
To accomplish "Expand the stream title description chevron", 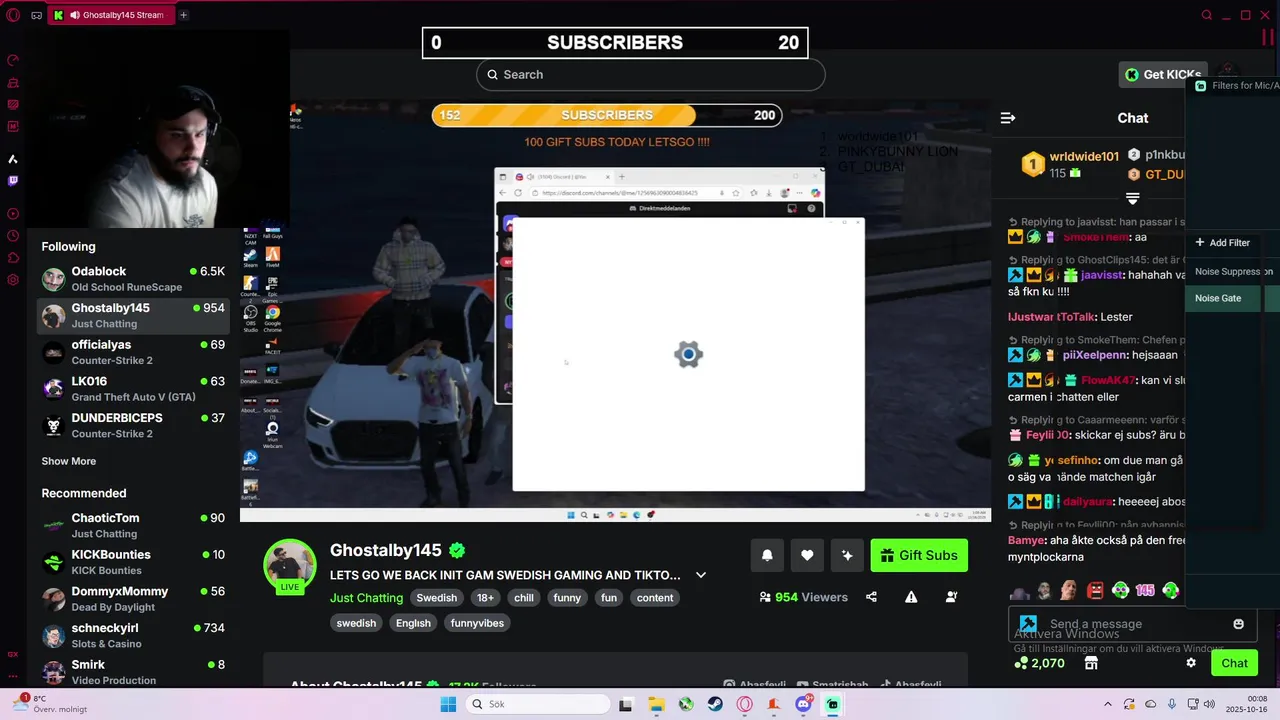I will point(701,575).
